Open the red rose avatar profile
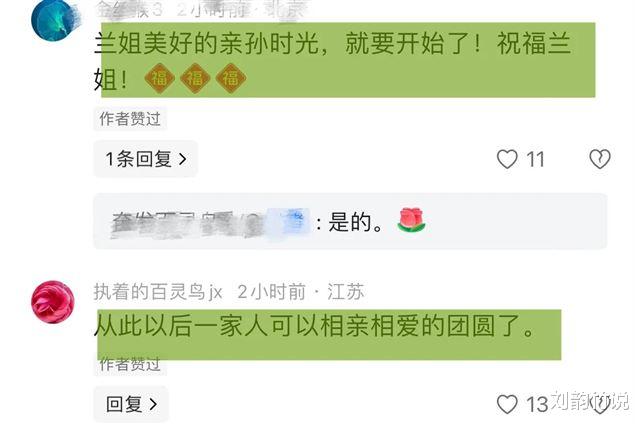This screenshot has height=424, width=640. click(53, 302)
